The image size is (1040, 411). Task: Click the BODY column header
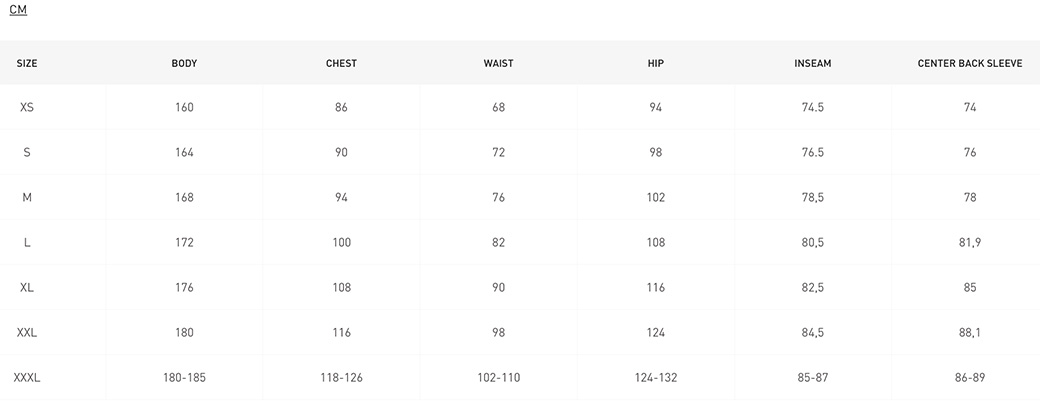point(184,64)
